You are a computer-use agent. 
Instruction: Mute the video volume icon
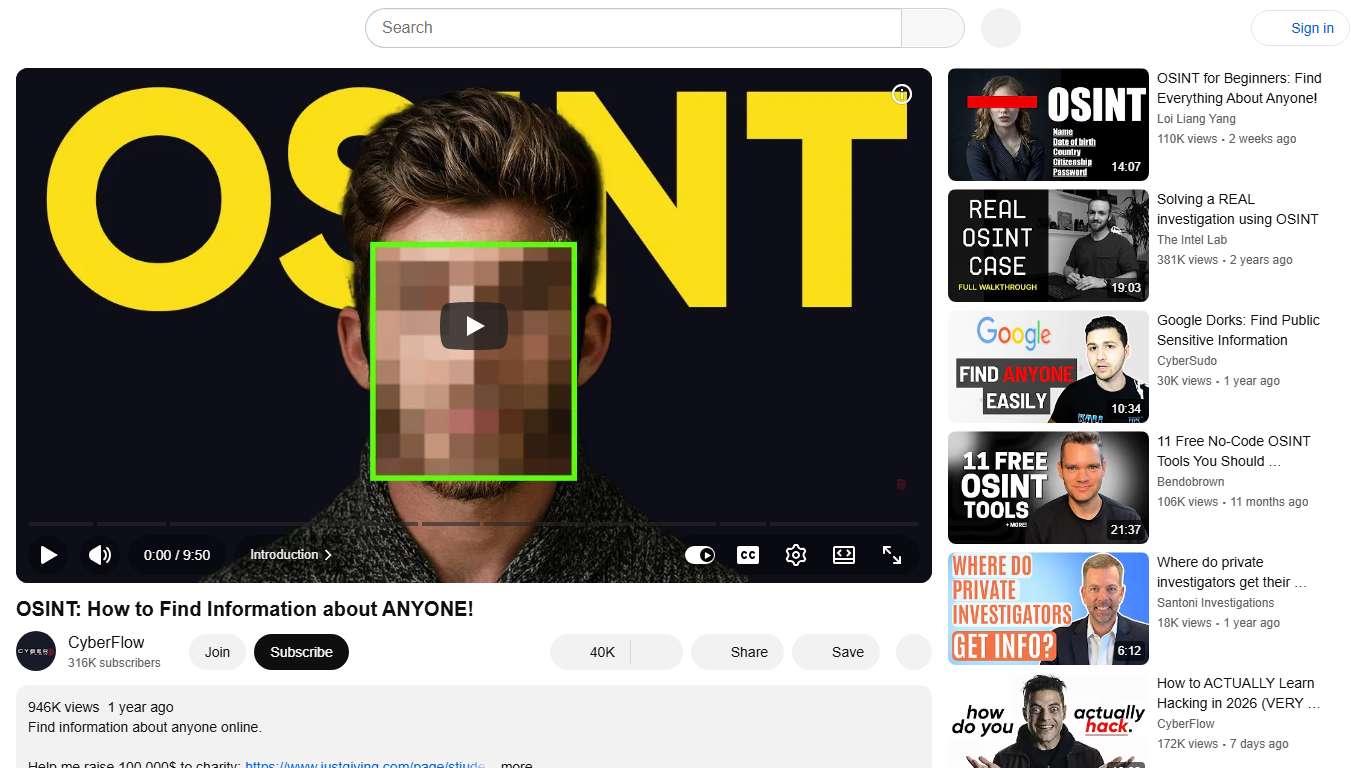[x=100, y=555]
